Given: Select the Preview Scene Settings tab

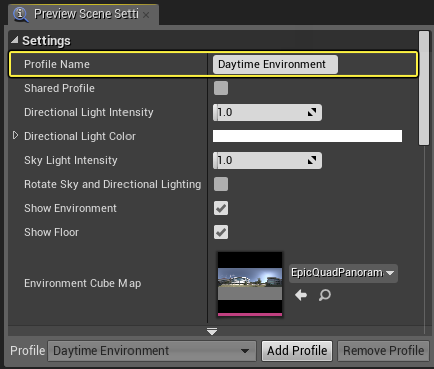Looking at the screenshot, I should (83, 15).
